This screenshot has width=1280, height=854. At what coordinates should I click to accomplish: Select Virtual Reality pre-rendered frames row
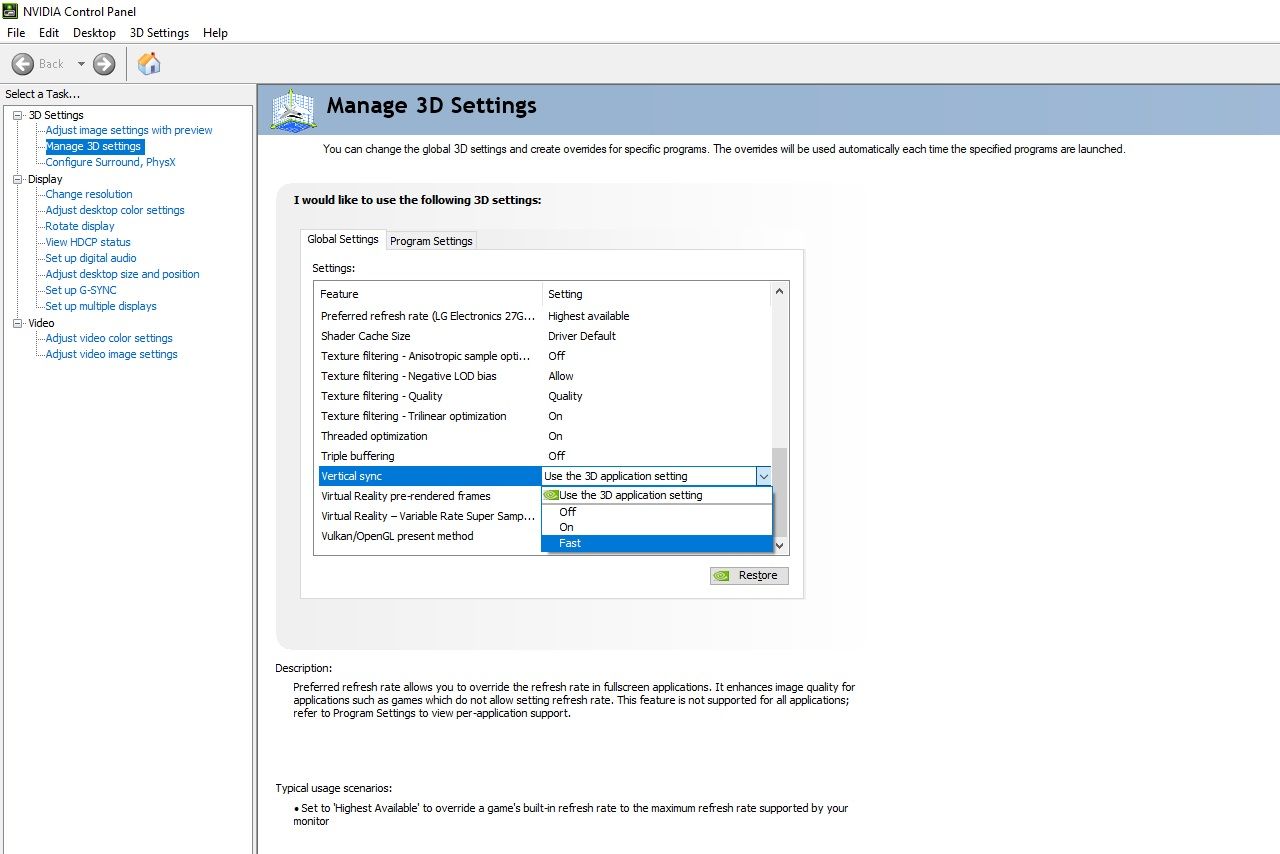(429, 496)
